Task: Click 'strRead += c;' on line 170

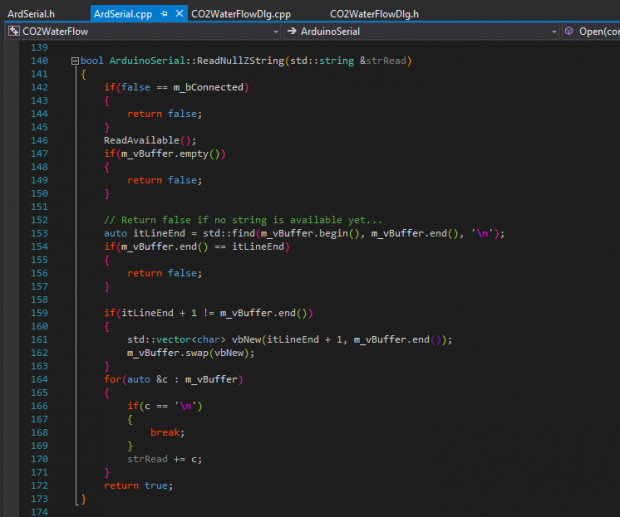Action: tap(164, 459)
